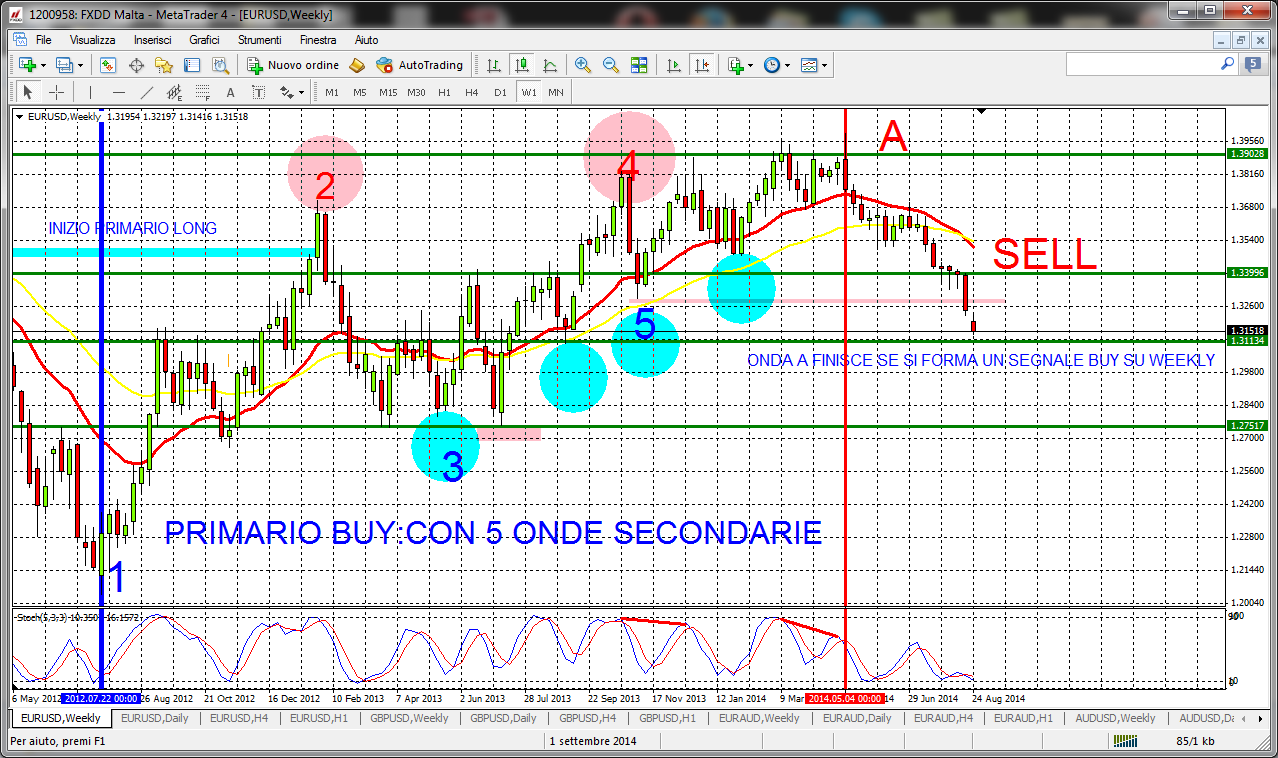
Task: Open the Visualizza menu
Action: tap(92, 40)
